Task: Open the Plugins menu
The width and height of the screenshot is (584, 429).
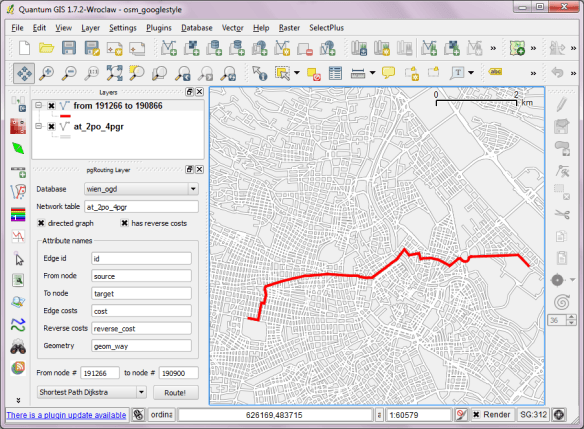Action: tap(159, 28)
